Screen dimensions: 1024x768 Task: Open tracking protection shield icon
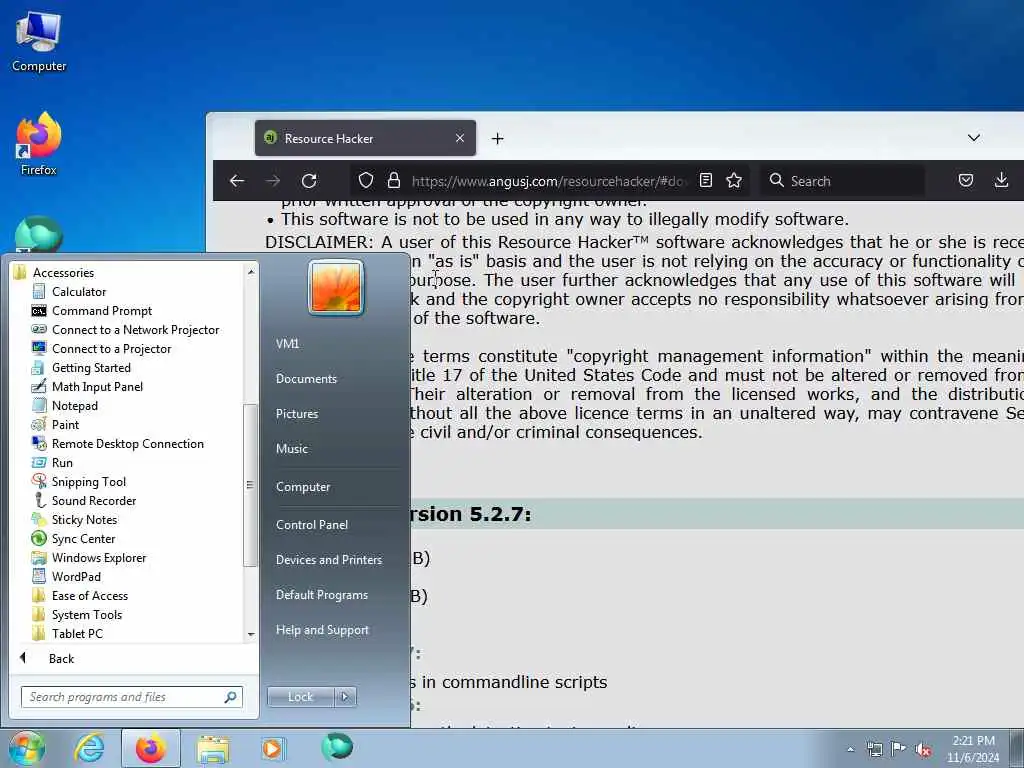[366, 180]
